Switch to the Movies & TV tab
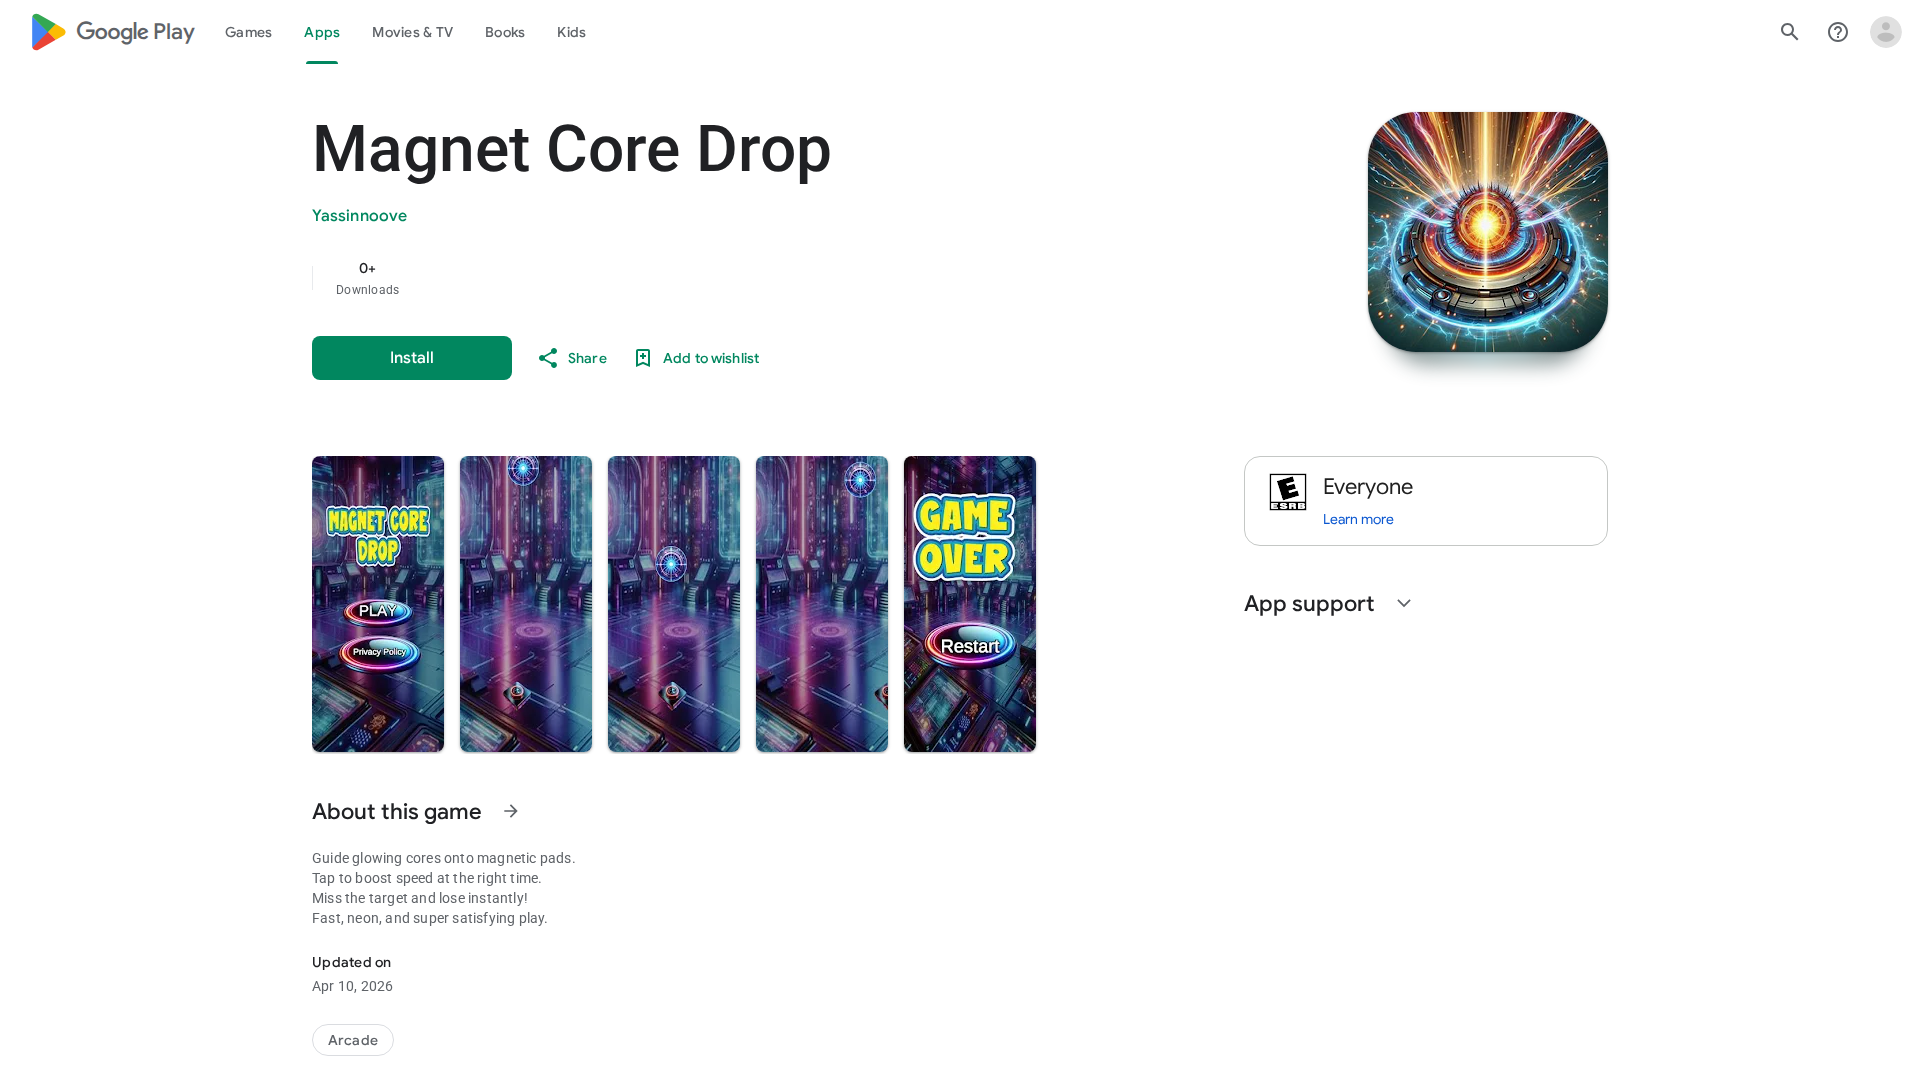Image resolution: width=1920 pixels, height=1080 pixels. click(x=412, y=32)
